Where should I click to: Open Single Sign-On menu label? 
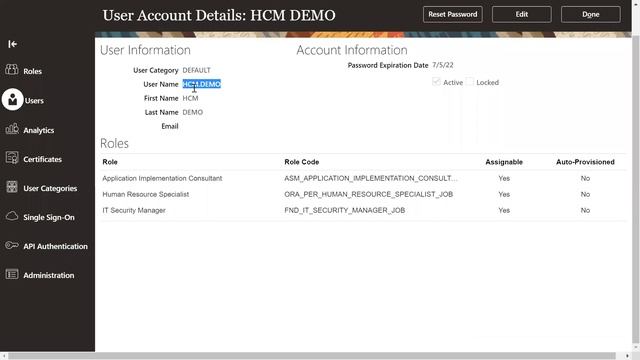pos(49,217)
